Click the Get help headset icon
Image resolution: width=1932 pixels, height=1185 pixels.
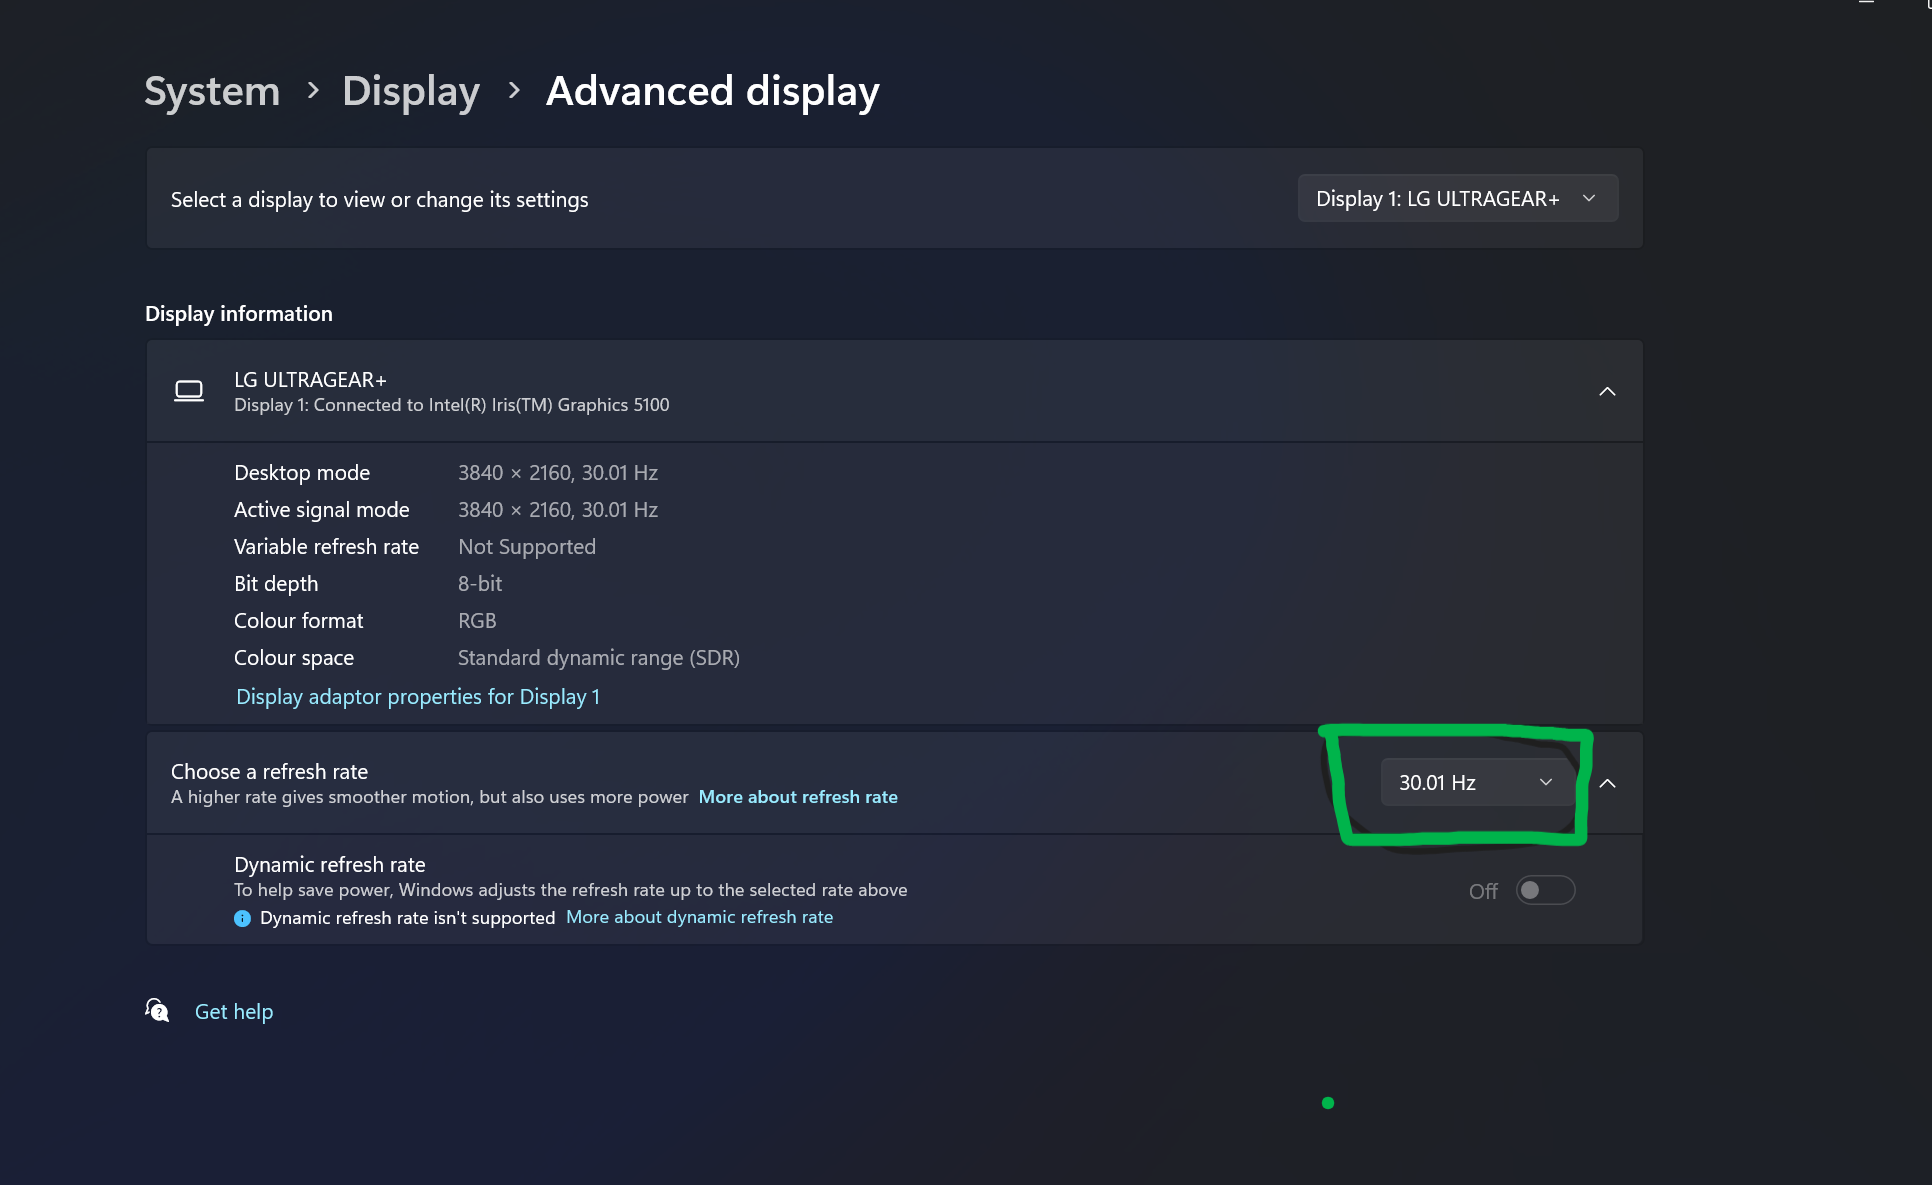pyautogui.click(x=157, y=1011)
